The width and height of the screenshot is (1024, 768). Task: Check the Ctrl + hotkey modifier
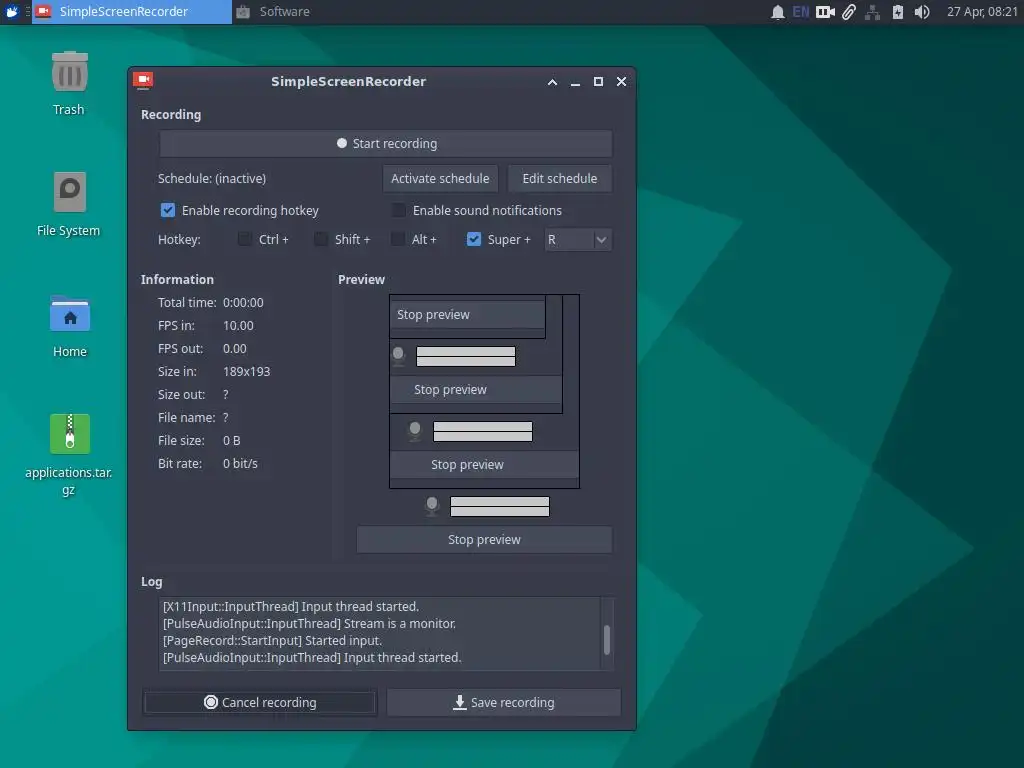click(x=244, y=239)
